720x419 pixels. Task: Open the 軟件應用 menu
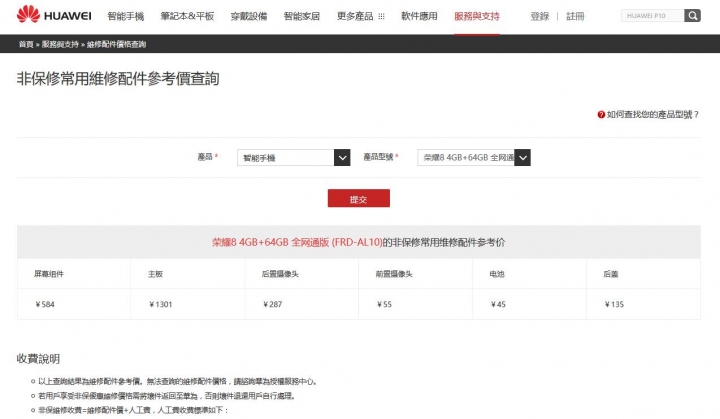tap(419, 17)
